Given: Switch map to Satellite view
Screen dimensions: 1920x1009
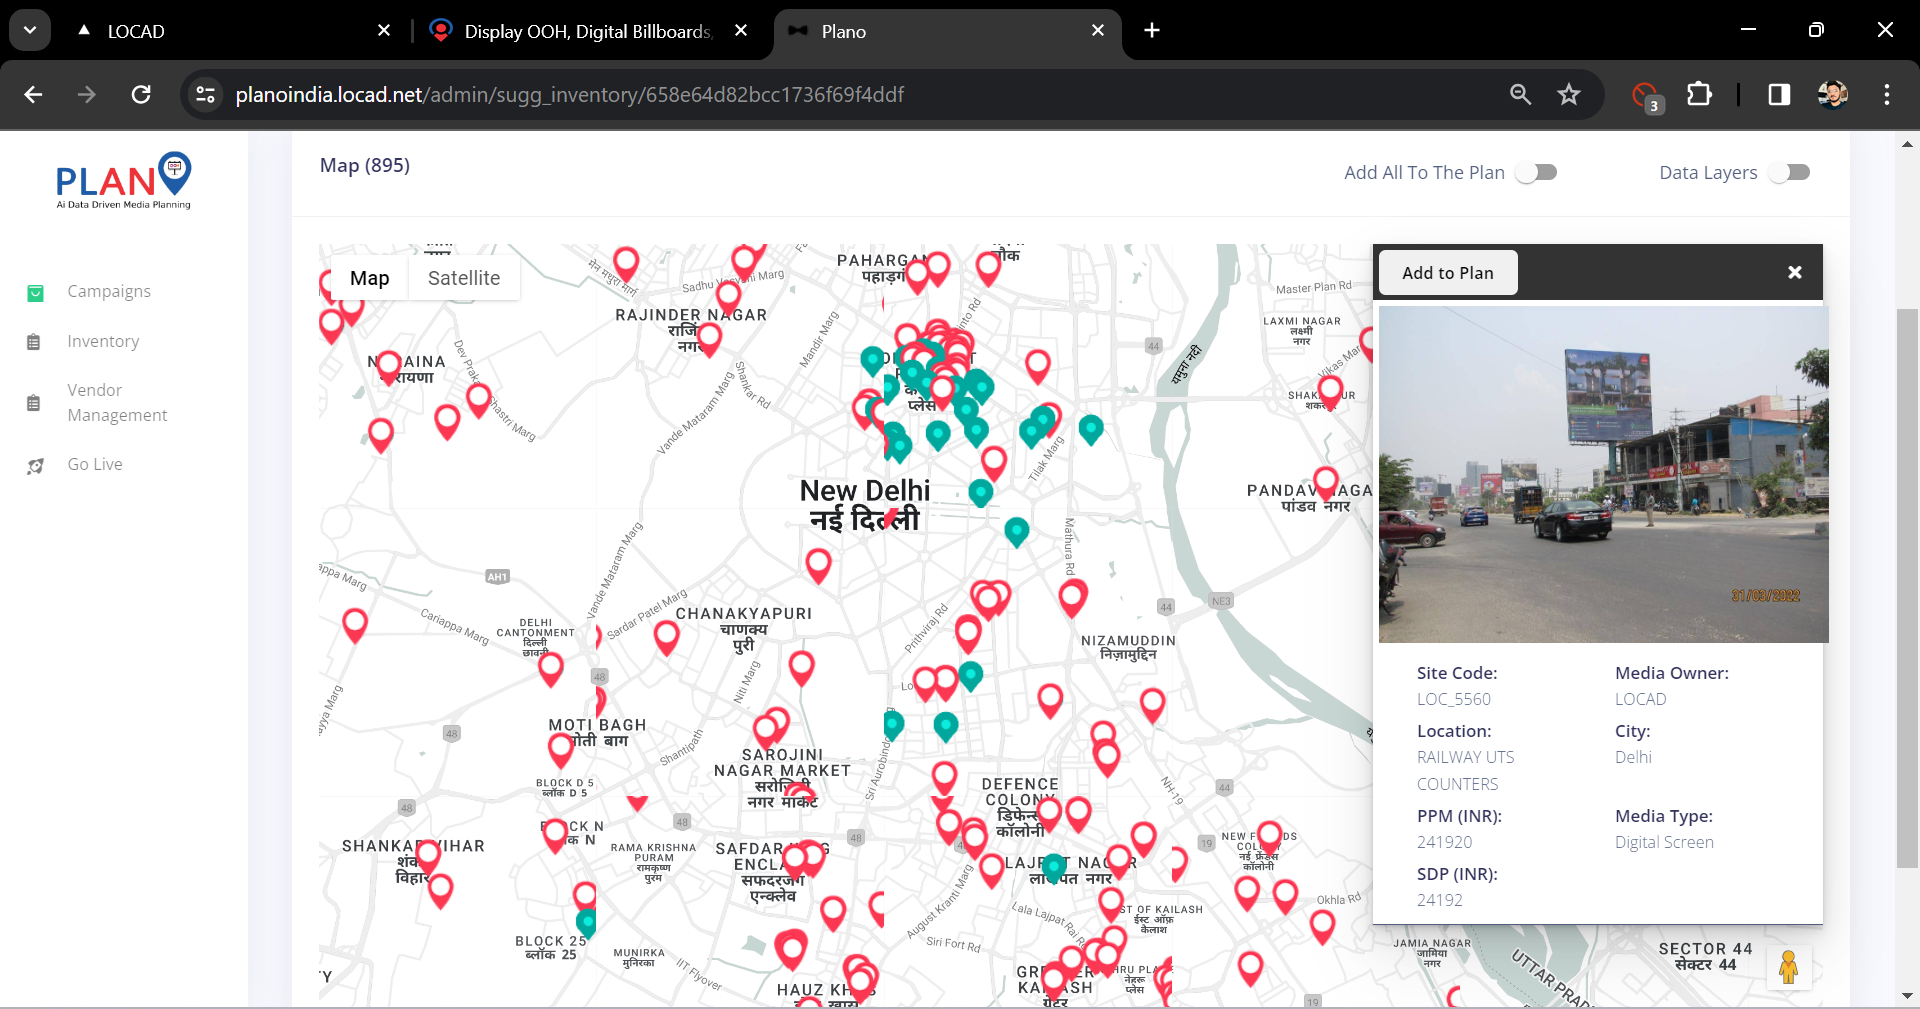Looking at the screenshot, I should point(463,278).
